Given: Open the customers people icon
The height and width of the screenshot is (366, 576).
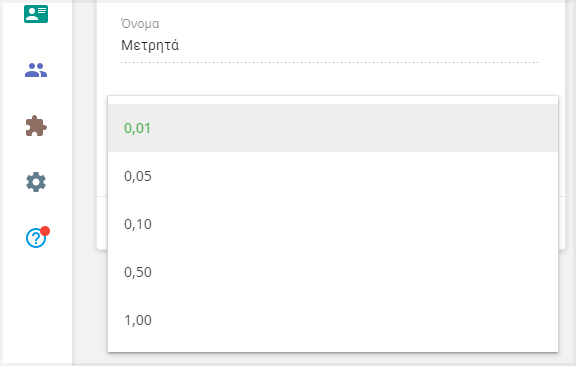Looking at the screenshot, I should (36, 70).
